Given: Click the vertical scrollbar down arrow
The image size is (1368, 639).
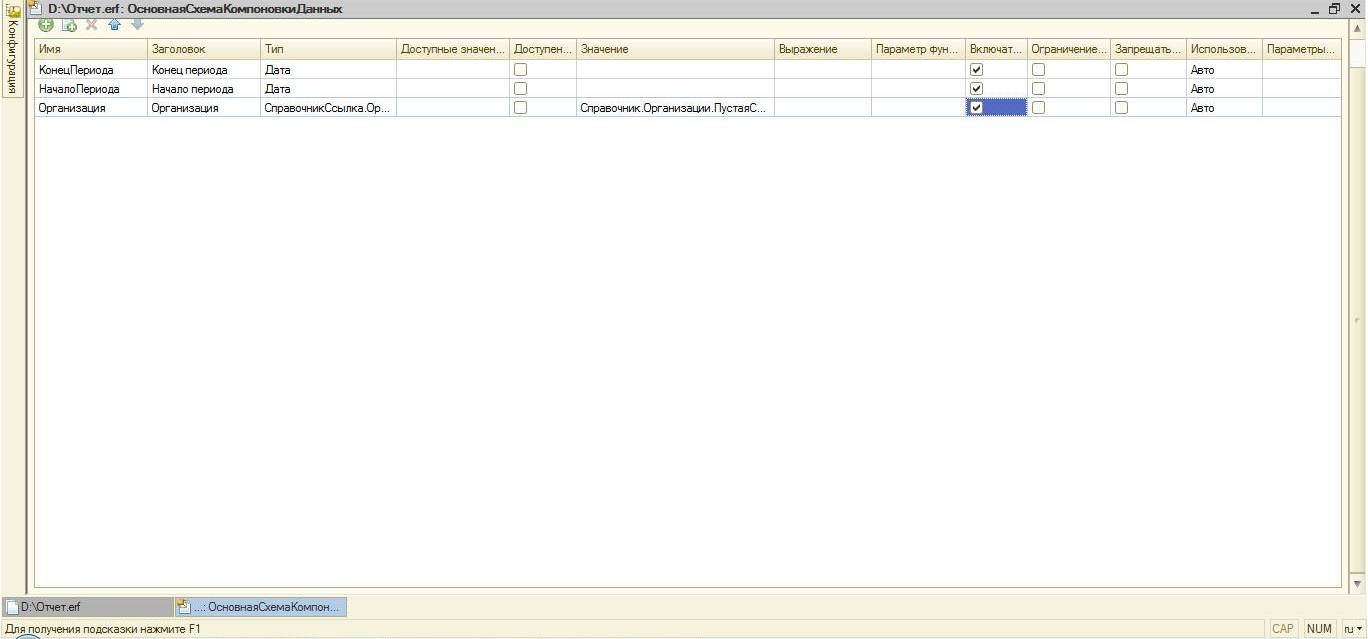Looking at the screenshot, I should coord(1357,584).
